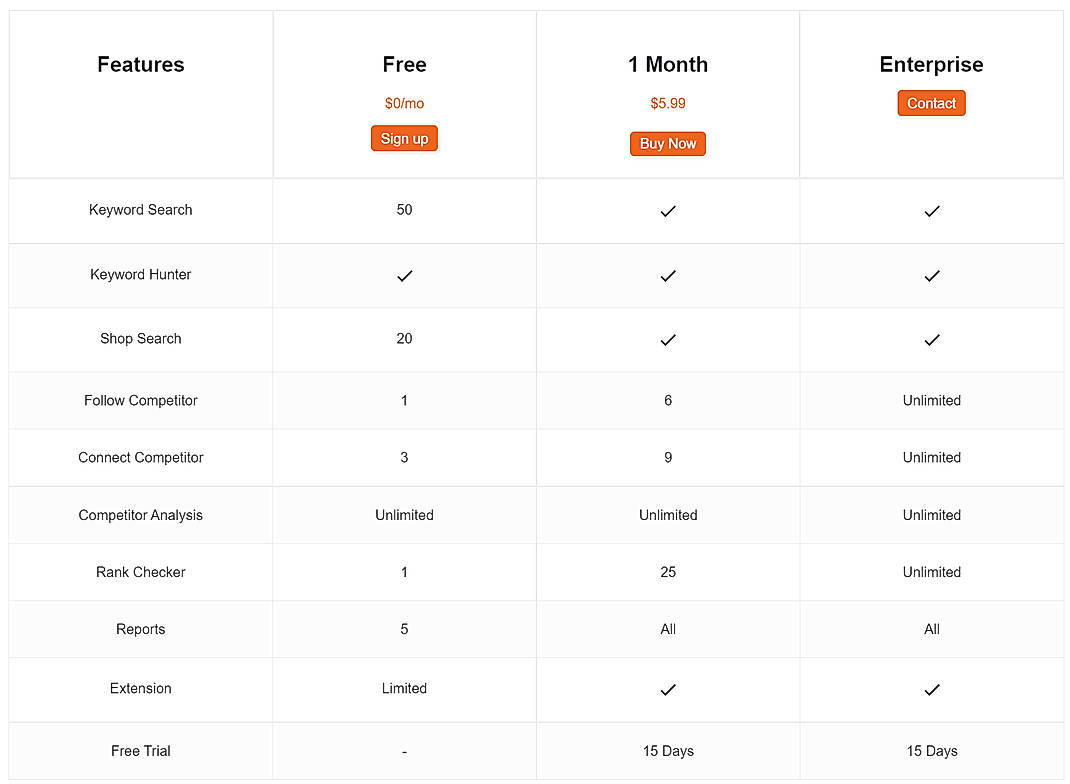Viewport: 1070px width, 784px height.
Task: Click the Keyword Hunter checkmark under Enterprise
Action: tap(931, 276)
